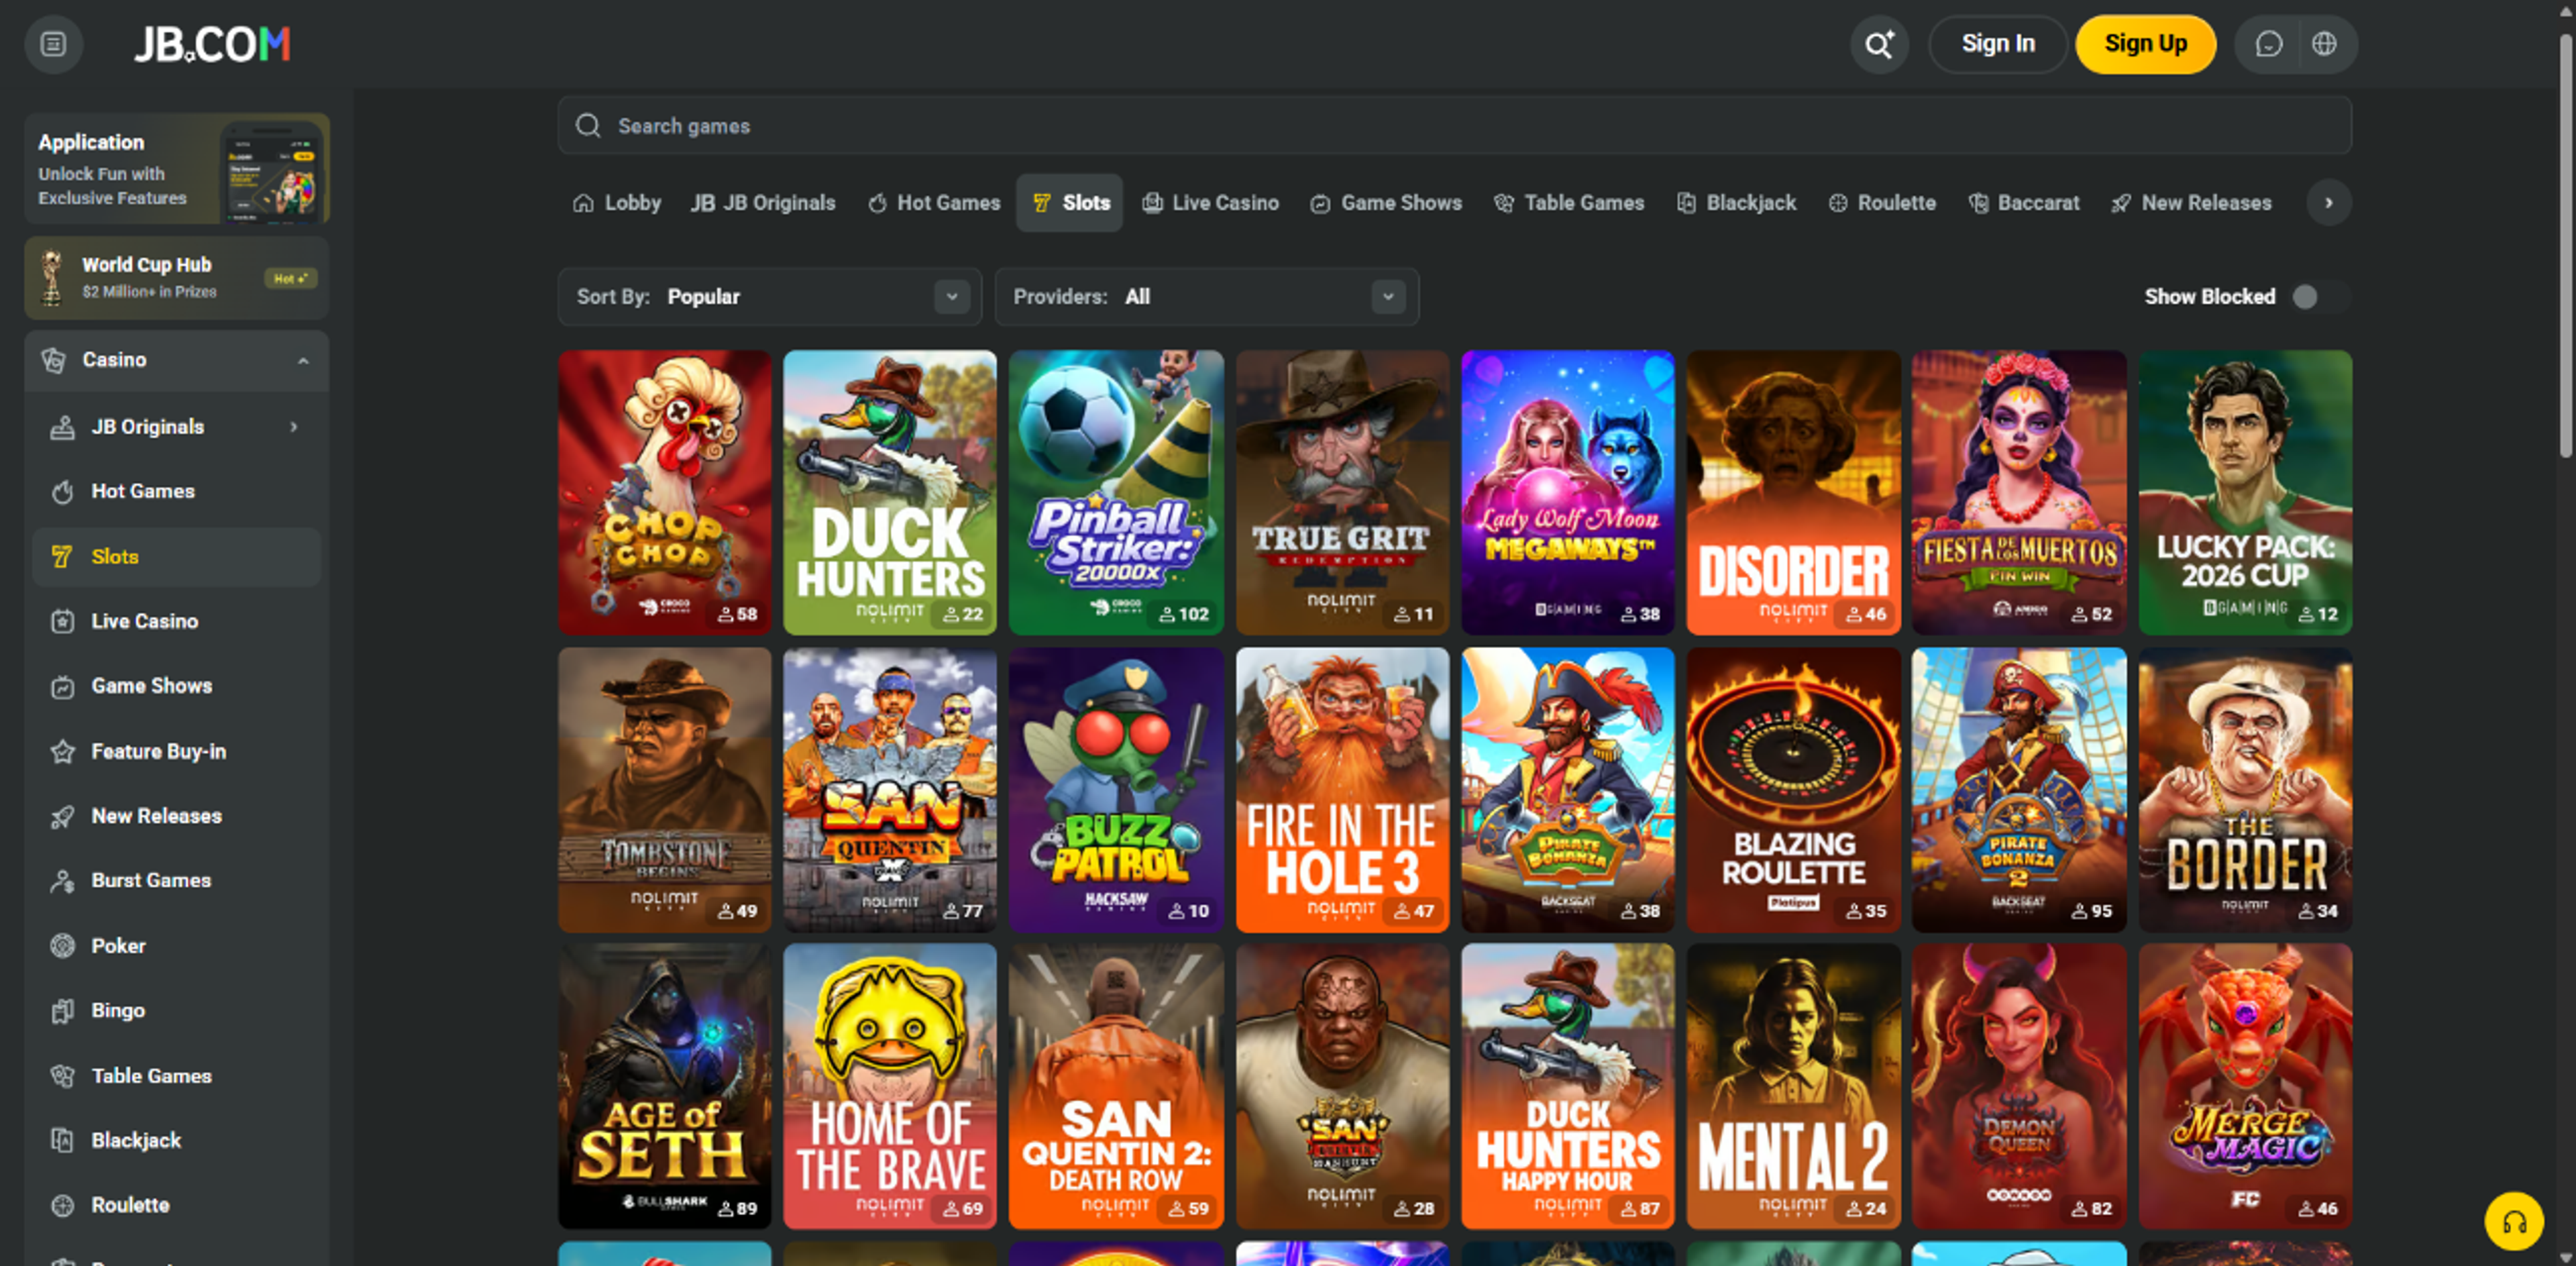Expand the JB Originals sidebar submenu arrow
Screen dimensions: 2576x1266
click(x=293, y=427)
